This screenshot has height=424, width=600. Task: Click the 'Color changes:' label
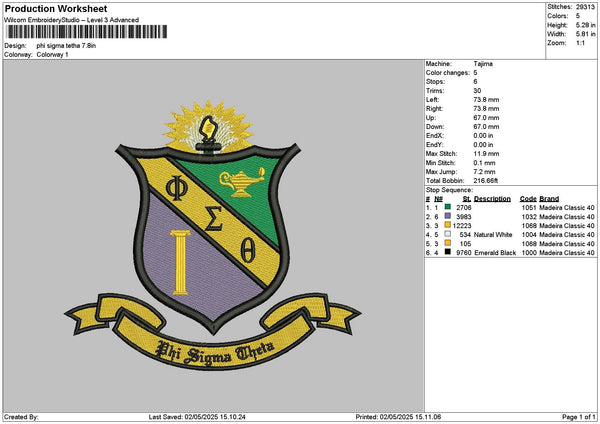coord(448,73)
